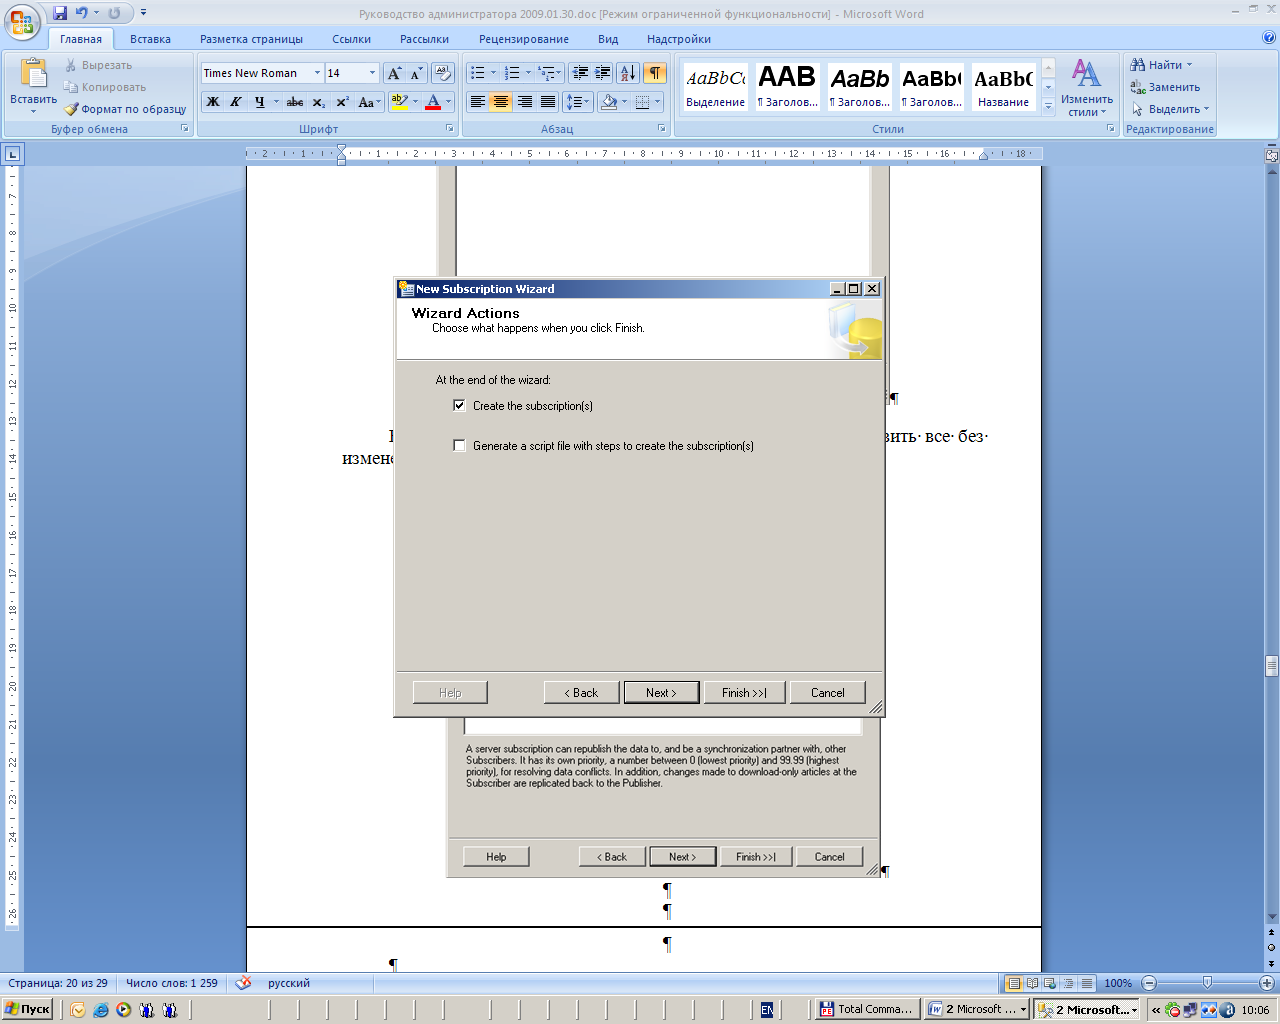This screenshot has width=1280, height=1024.
Task: Switch to Ссылки tab
Action: 351,39
